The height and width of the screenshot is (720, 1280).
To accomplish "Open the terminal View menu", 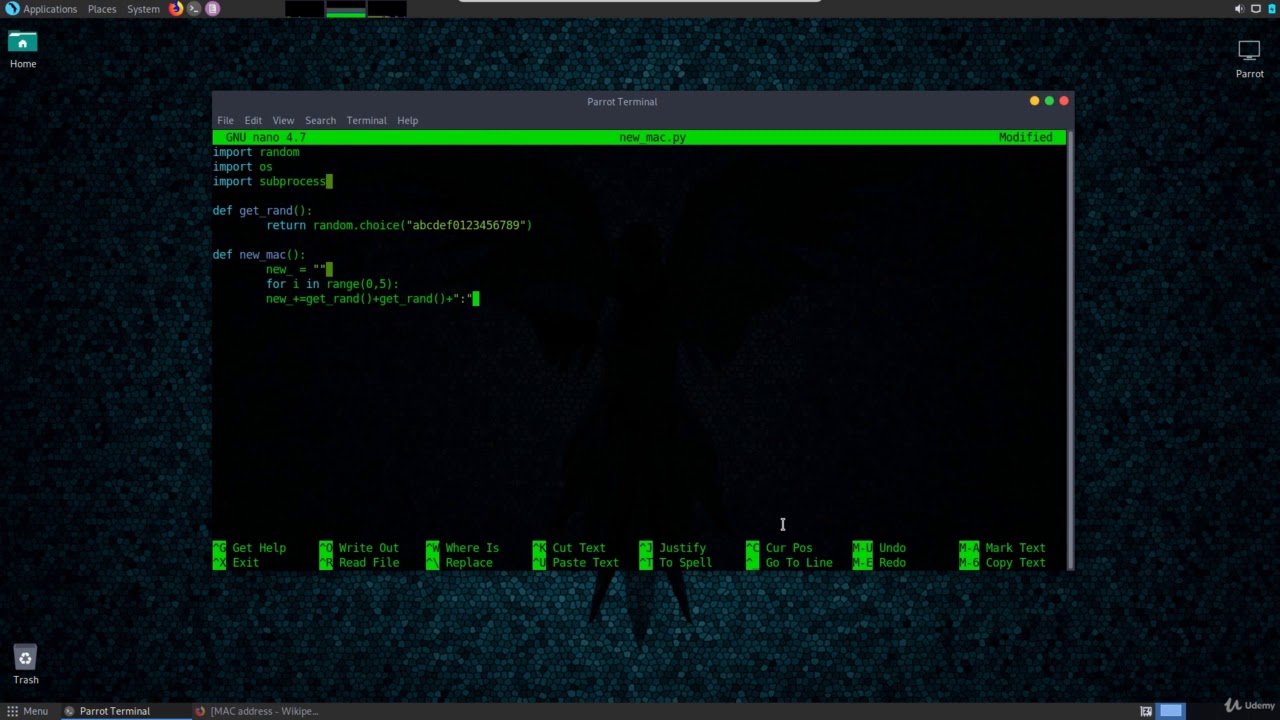I will [283, 120].
